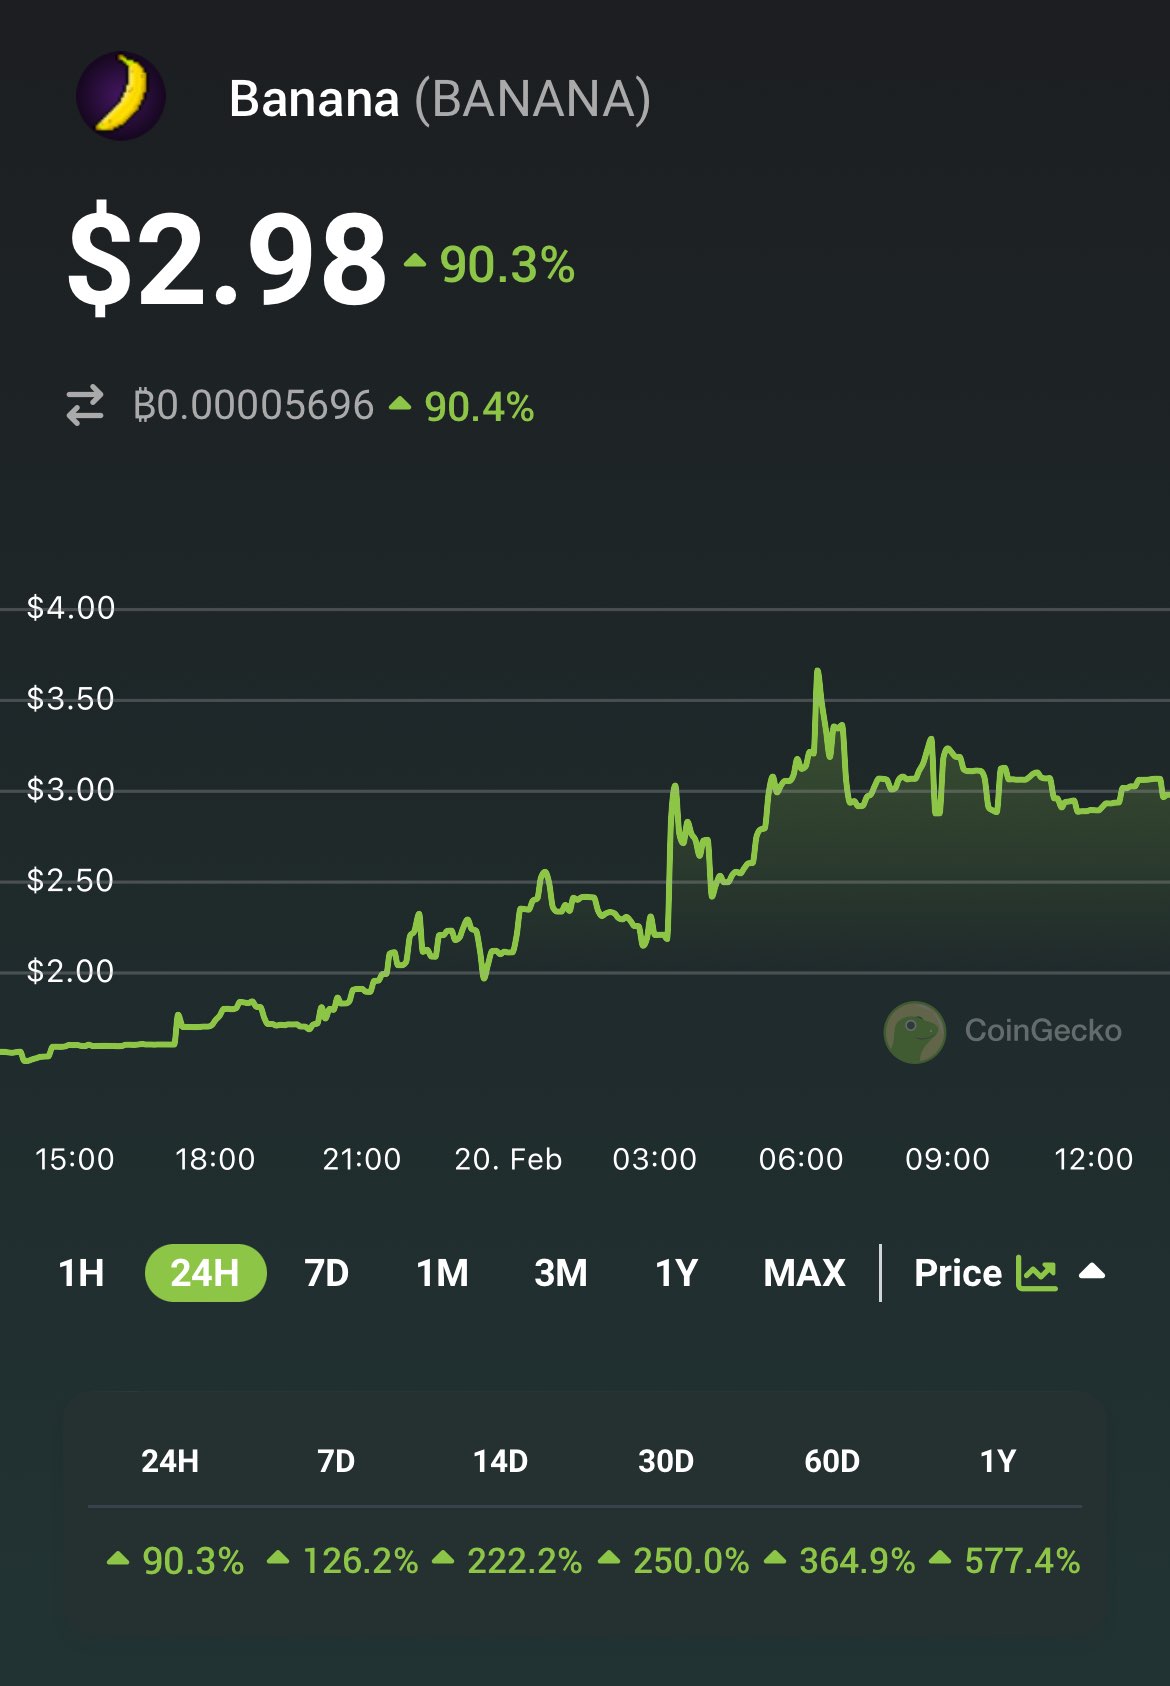
Task: Show the 3M chart range
Action: (560, 1273)
